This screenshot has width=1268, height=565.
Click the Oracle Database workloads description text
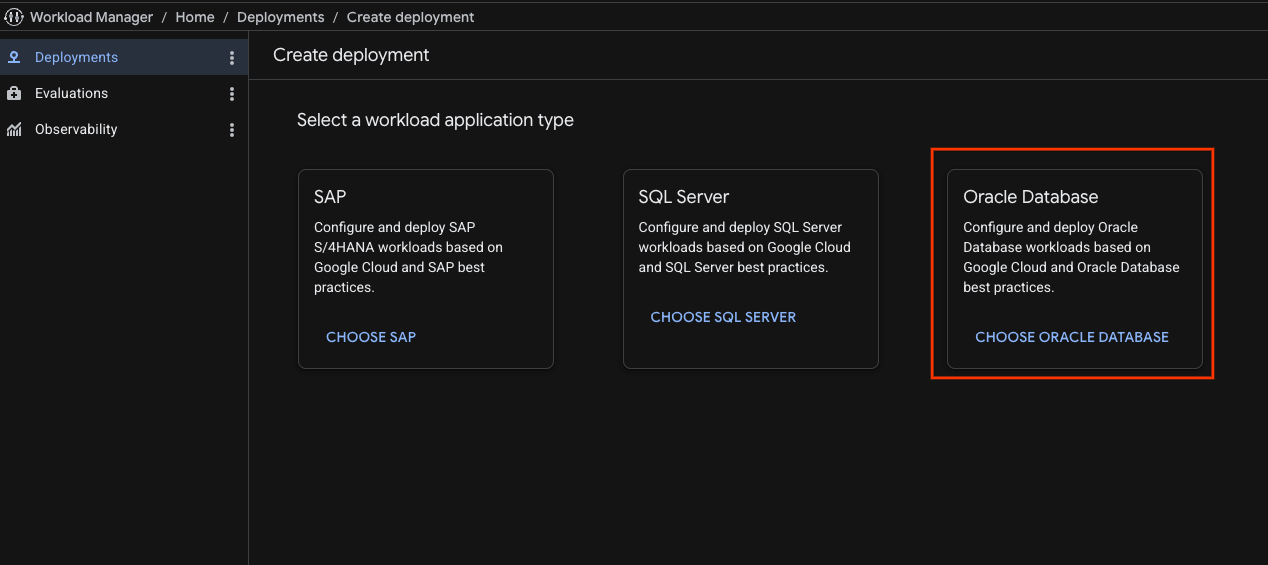click(1071, 257)
